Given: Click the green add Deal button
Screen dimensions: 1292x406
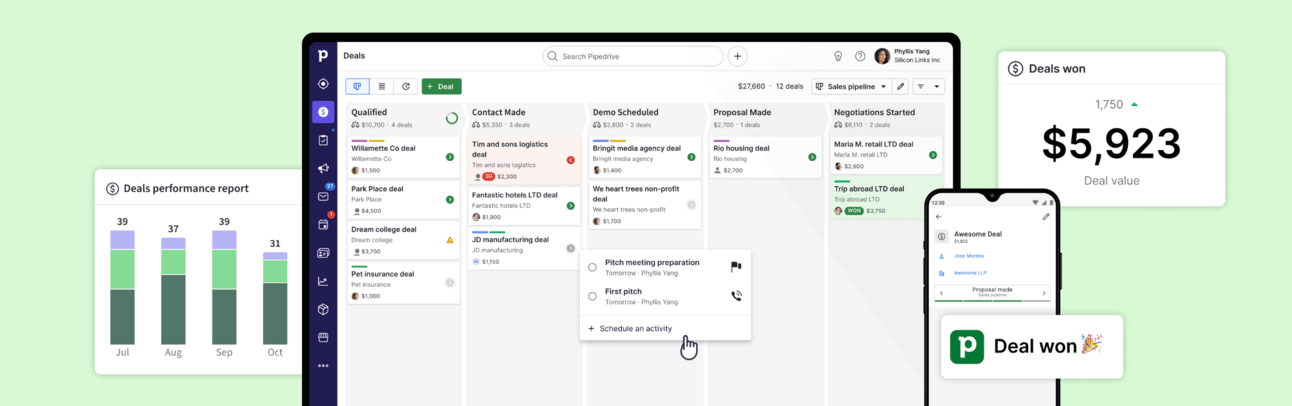Looking at the screenshot, I should pos(441,86).
